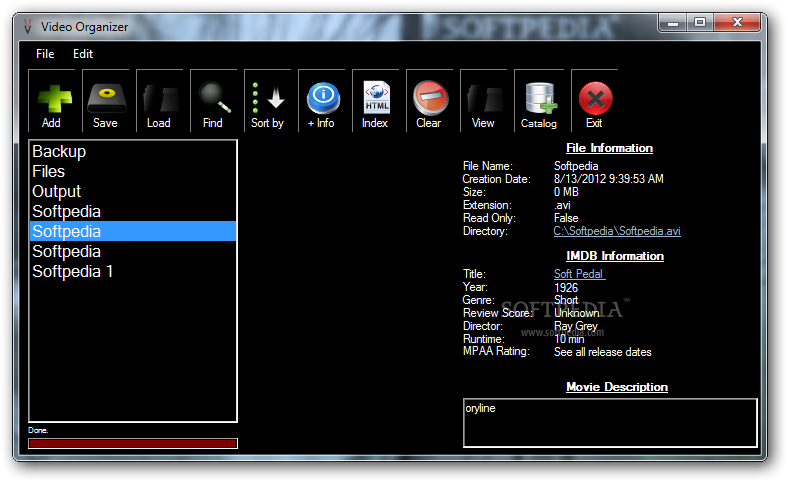Select Files in the video list

tap(133, 171)
